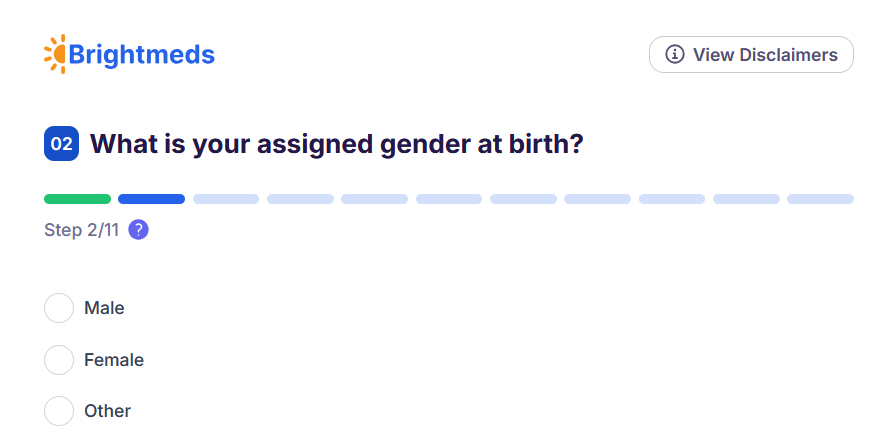Select the Female radio button
Viewport: 881px width, 446px height.
click(59, 360)
